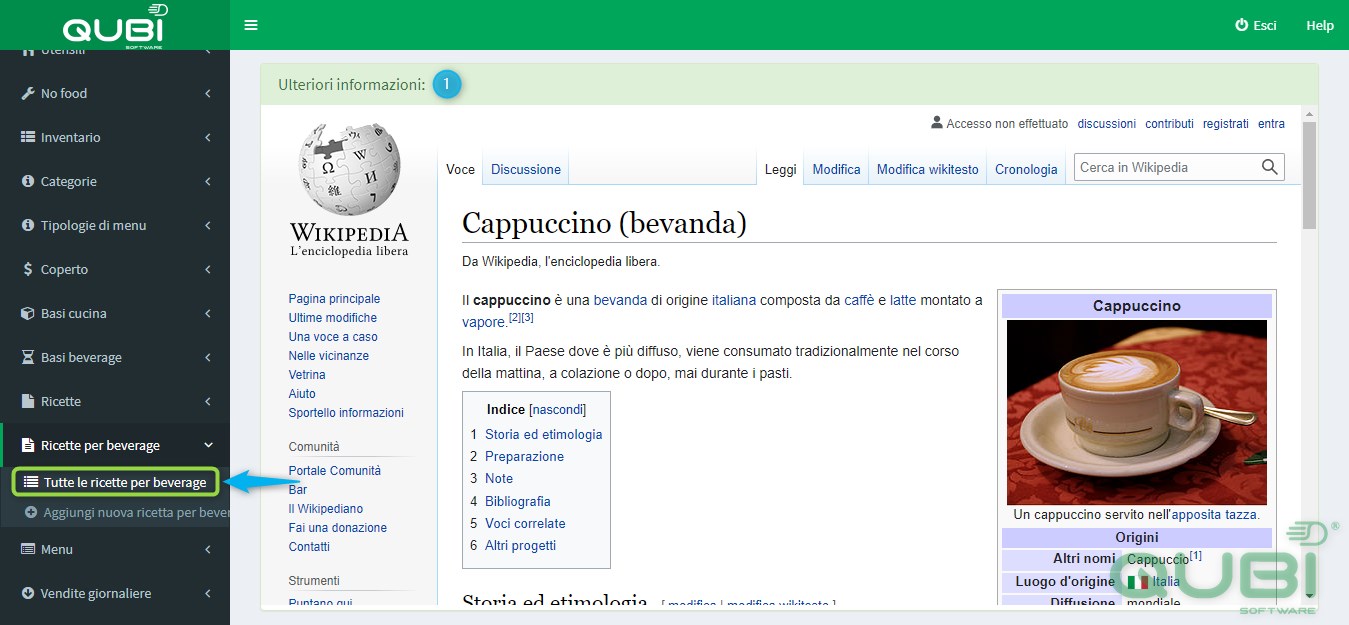The image size is (1349, 625).
Task: Collapse the Ricette per beverage chevron
Action: [x=208, y=445]
